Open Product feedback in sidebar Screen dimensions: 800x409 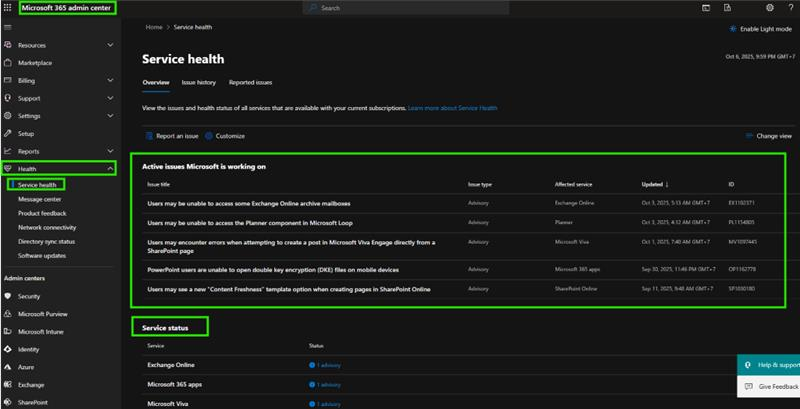point(42,213)
